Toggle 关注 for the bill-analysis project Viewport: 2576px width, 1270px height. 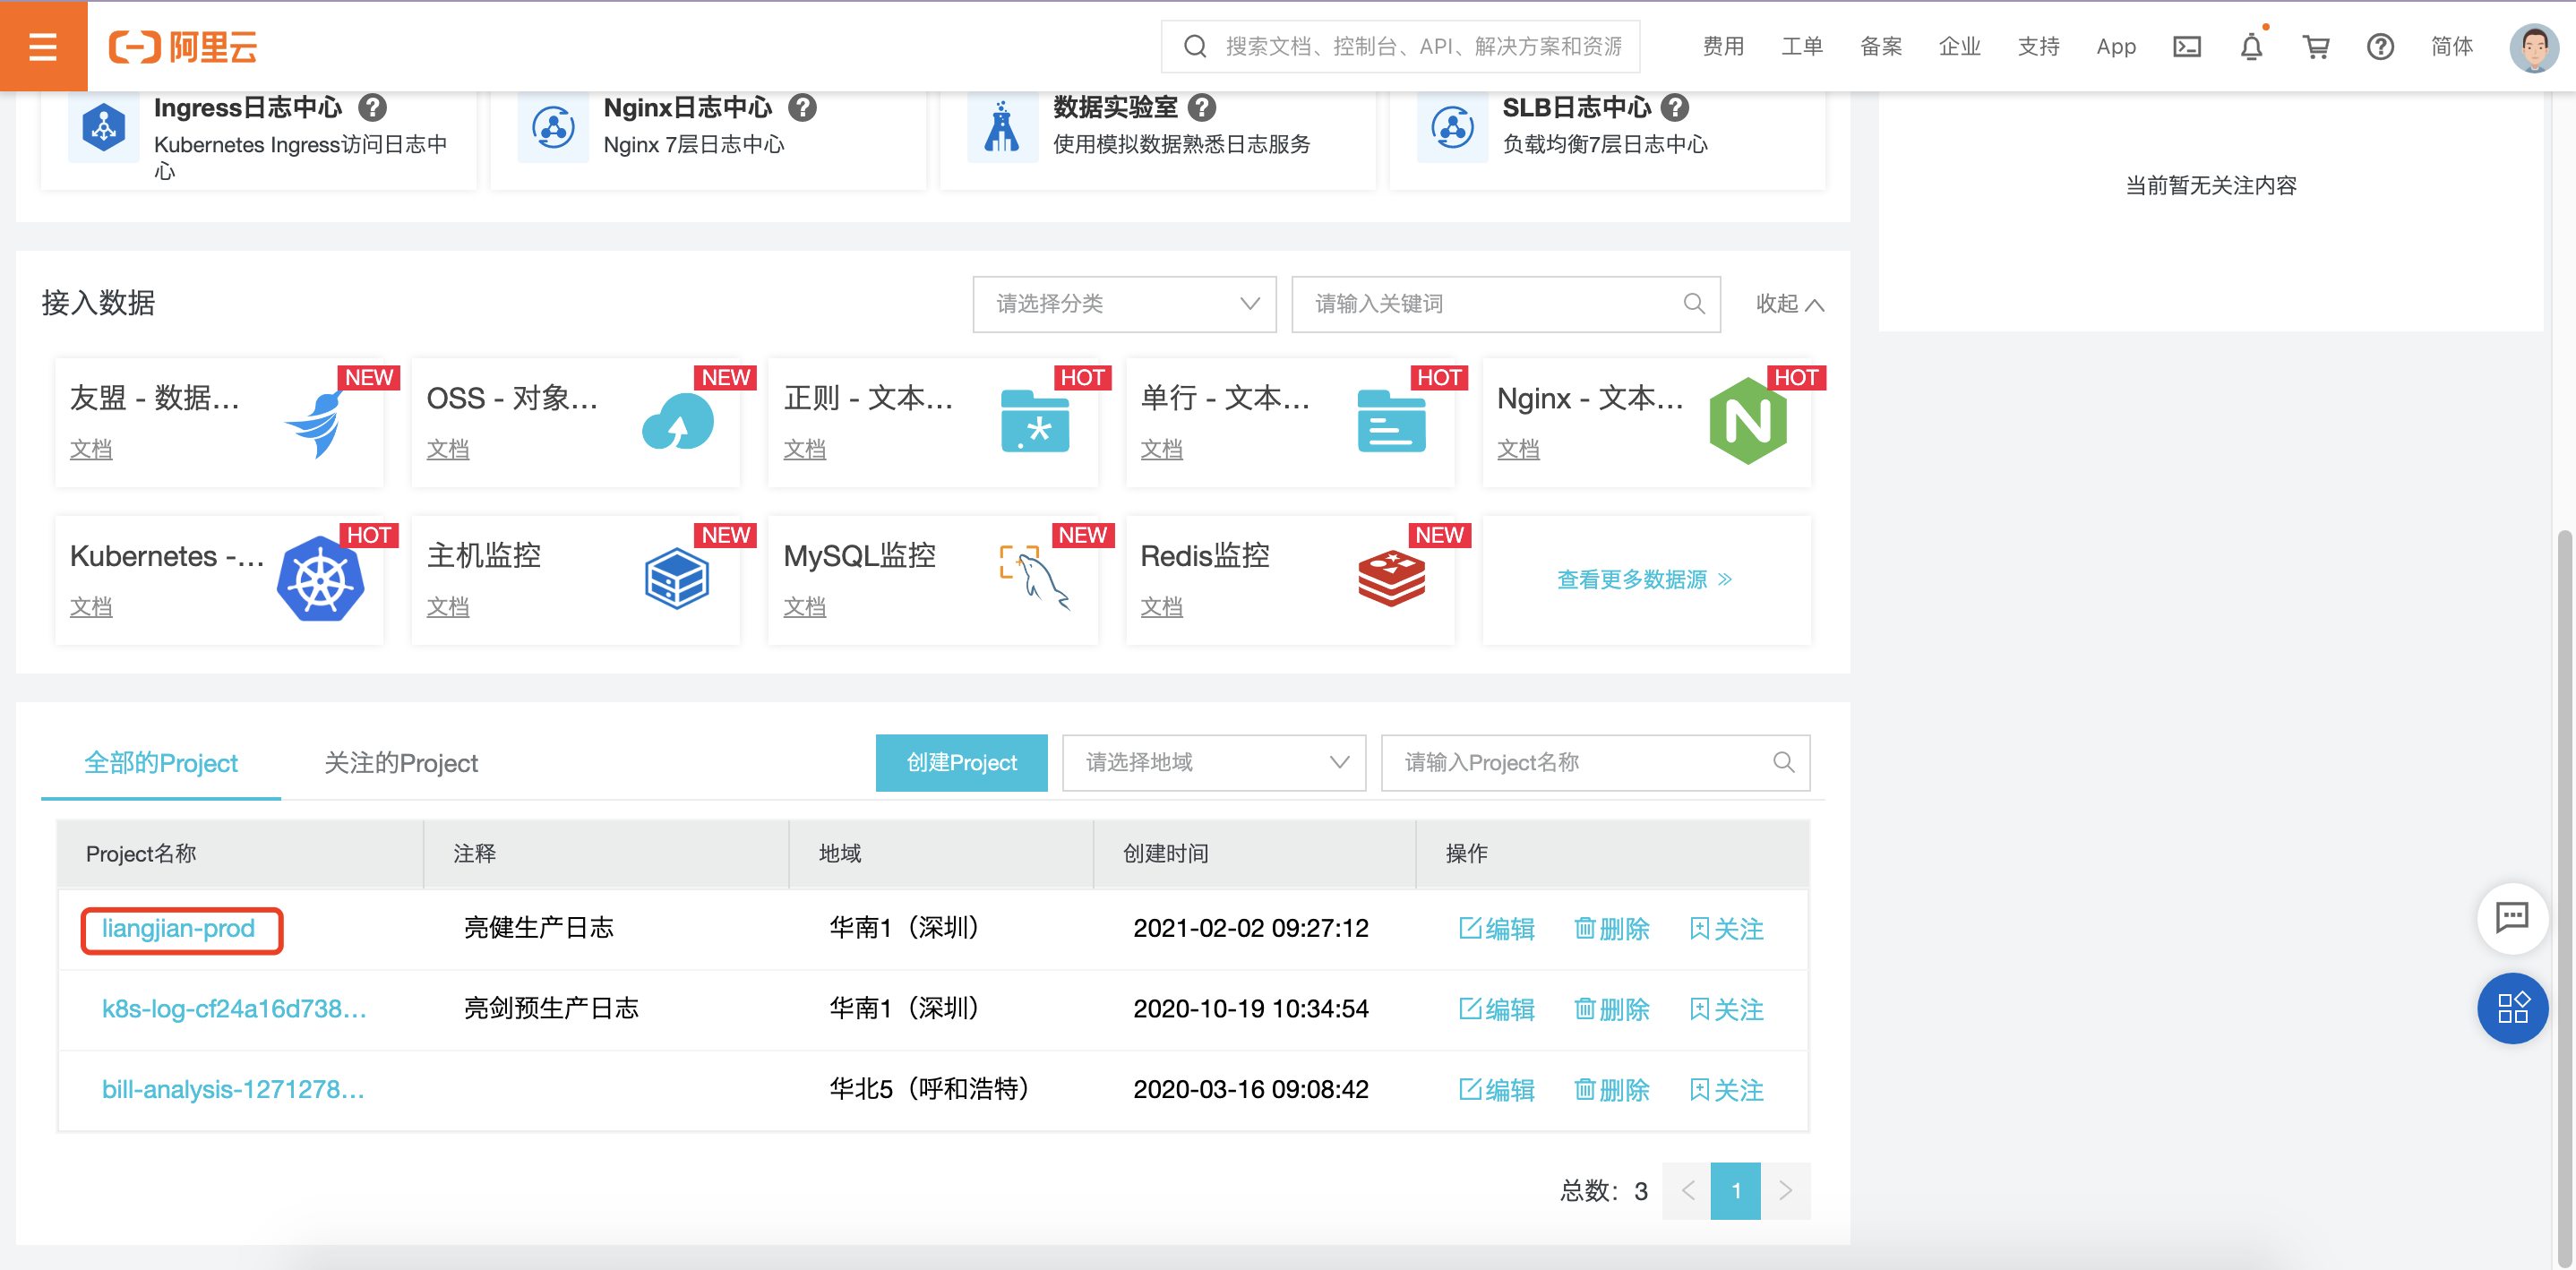click(1726, 1090)
